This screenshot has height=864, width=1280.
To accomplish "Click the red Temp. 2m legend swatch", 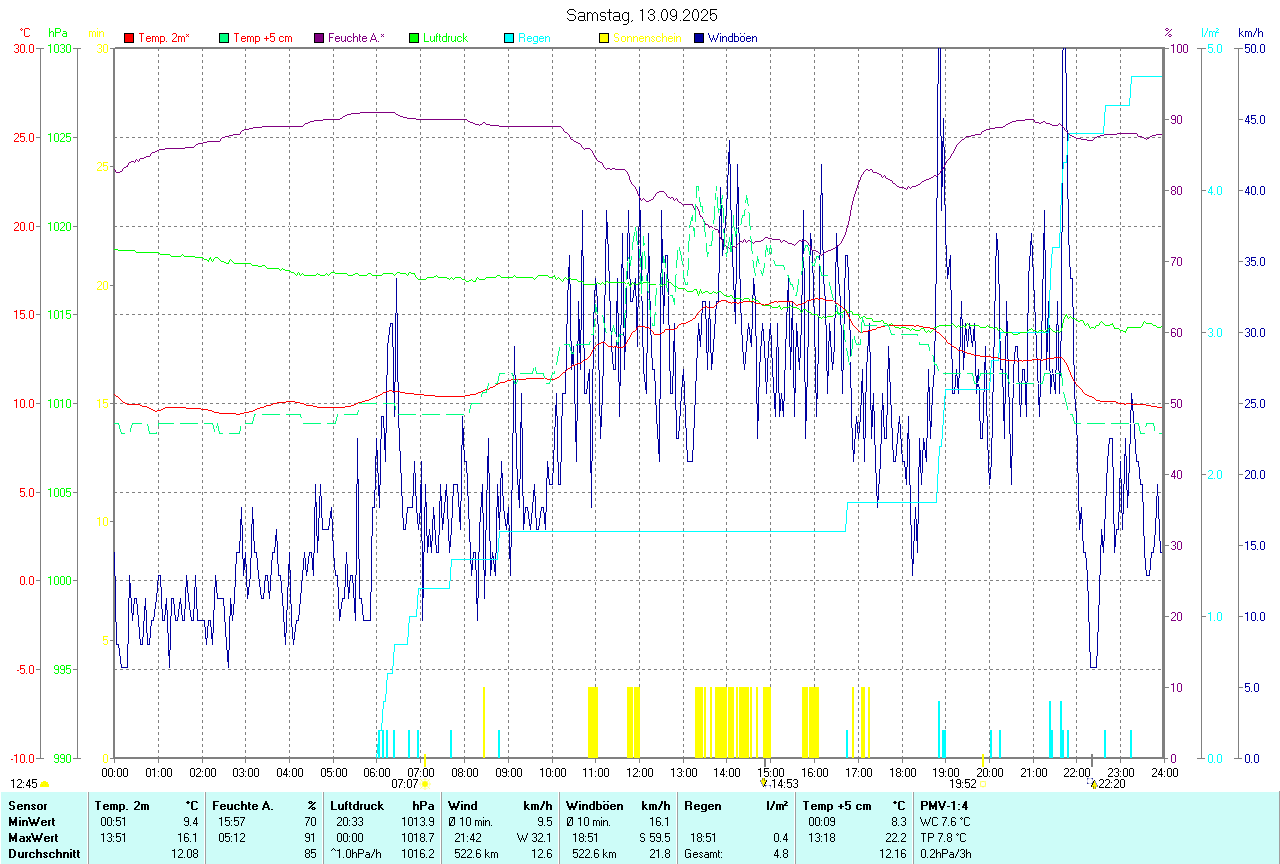I will 129,38.
